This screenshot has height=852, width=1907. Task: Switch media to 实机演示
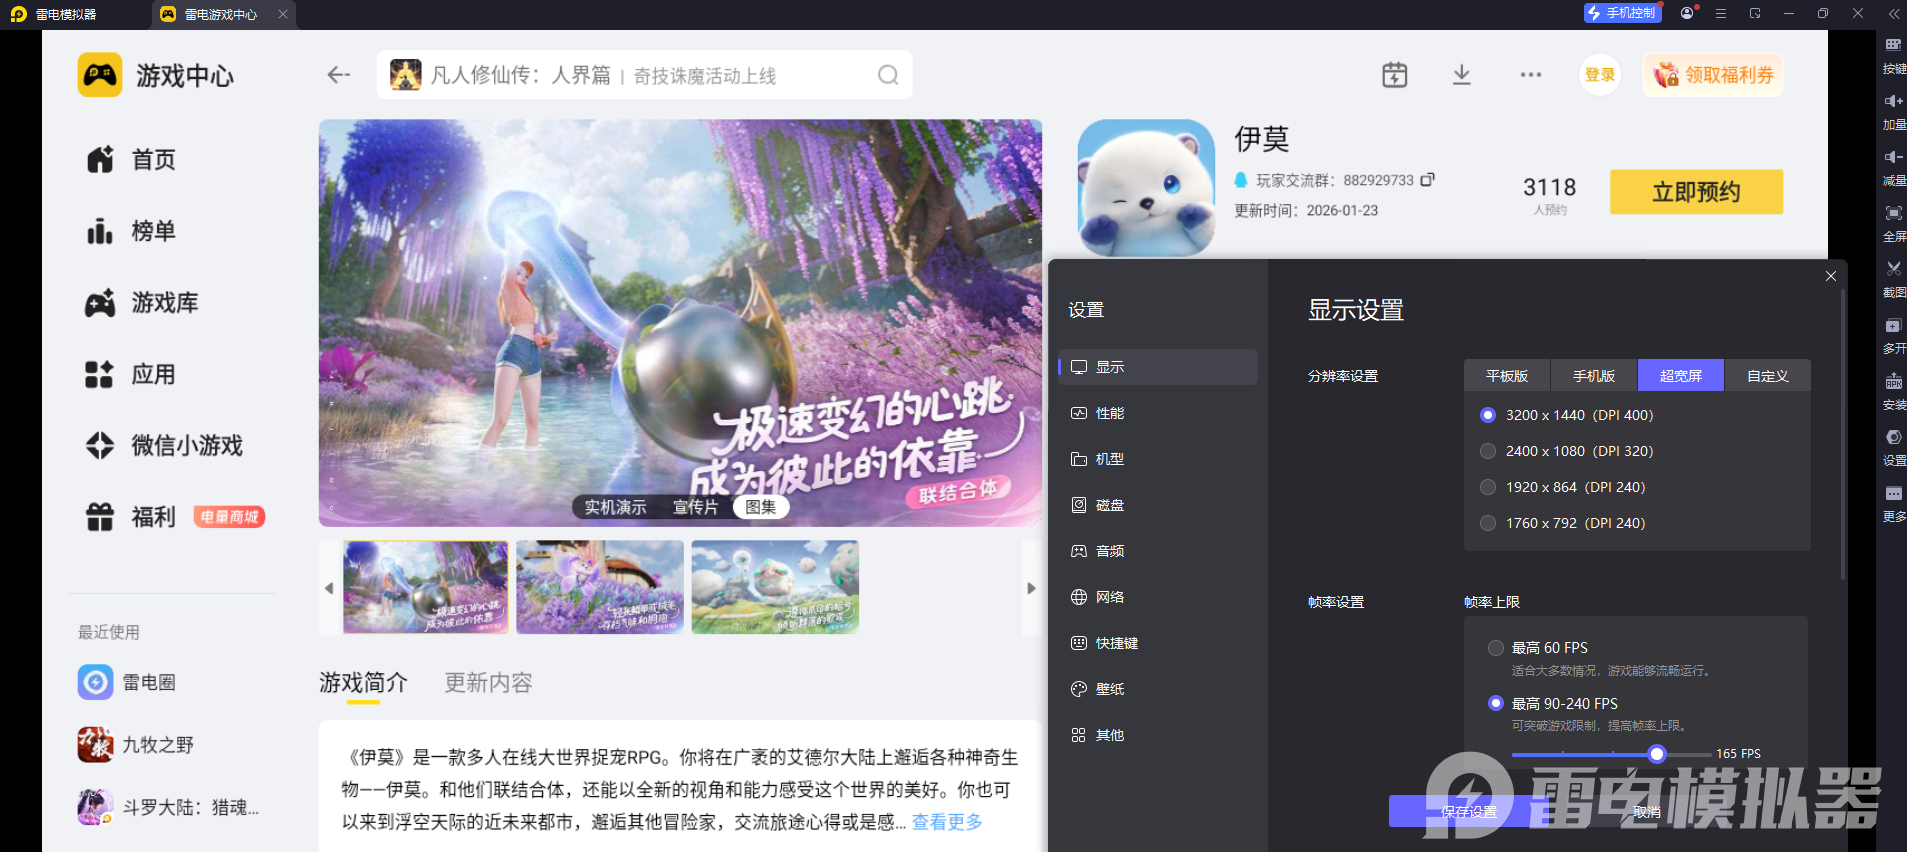point(615,507)
